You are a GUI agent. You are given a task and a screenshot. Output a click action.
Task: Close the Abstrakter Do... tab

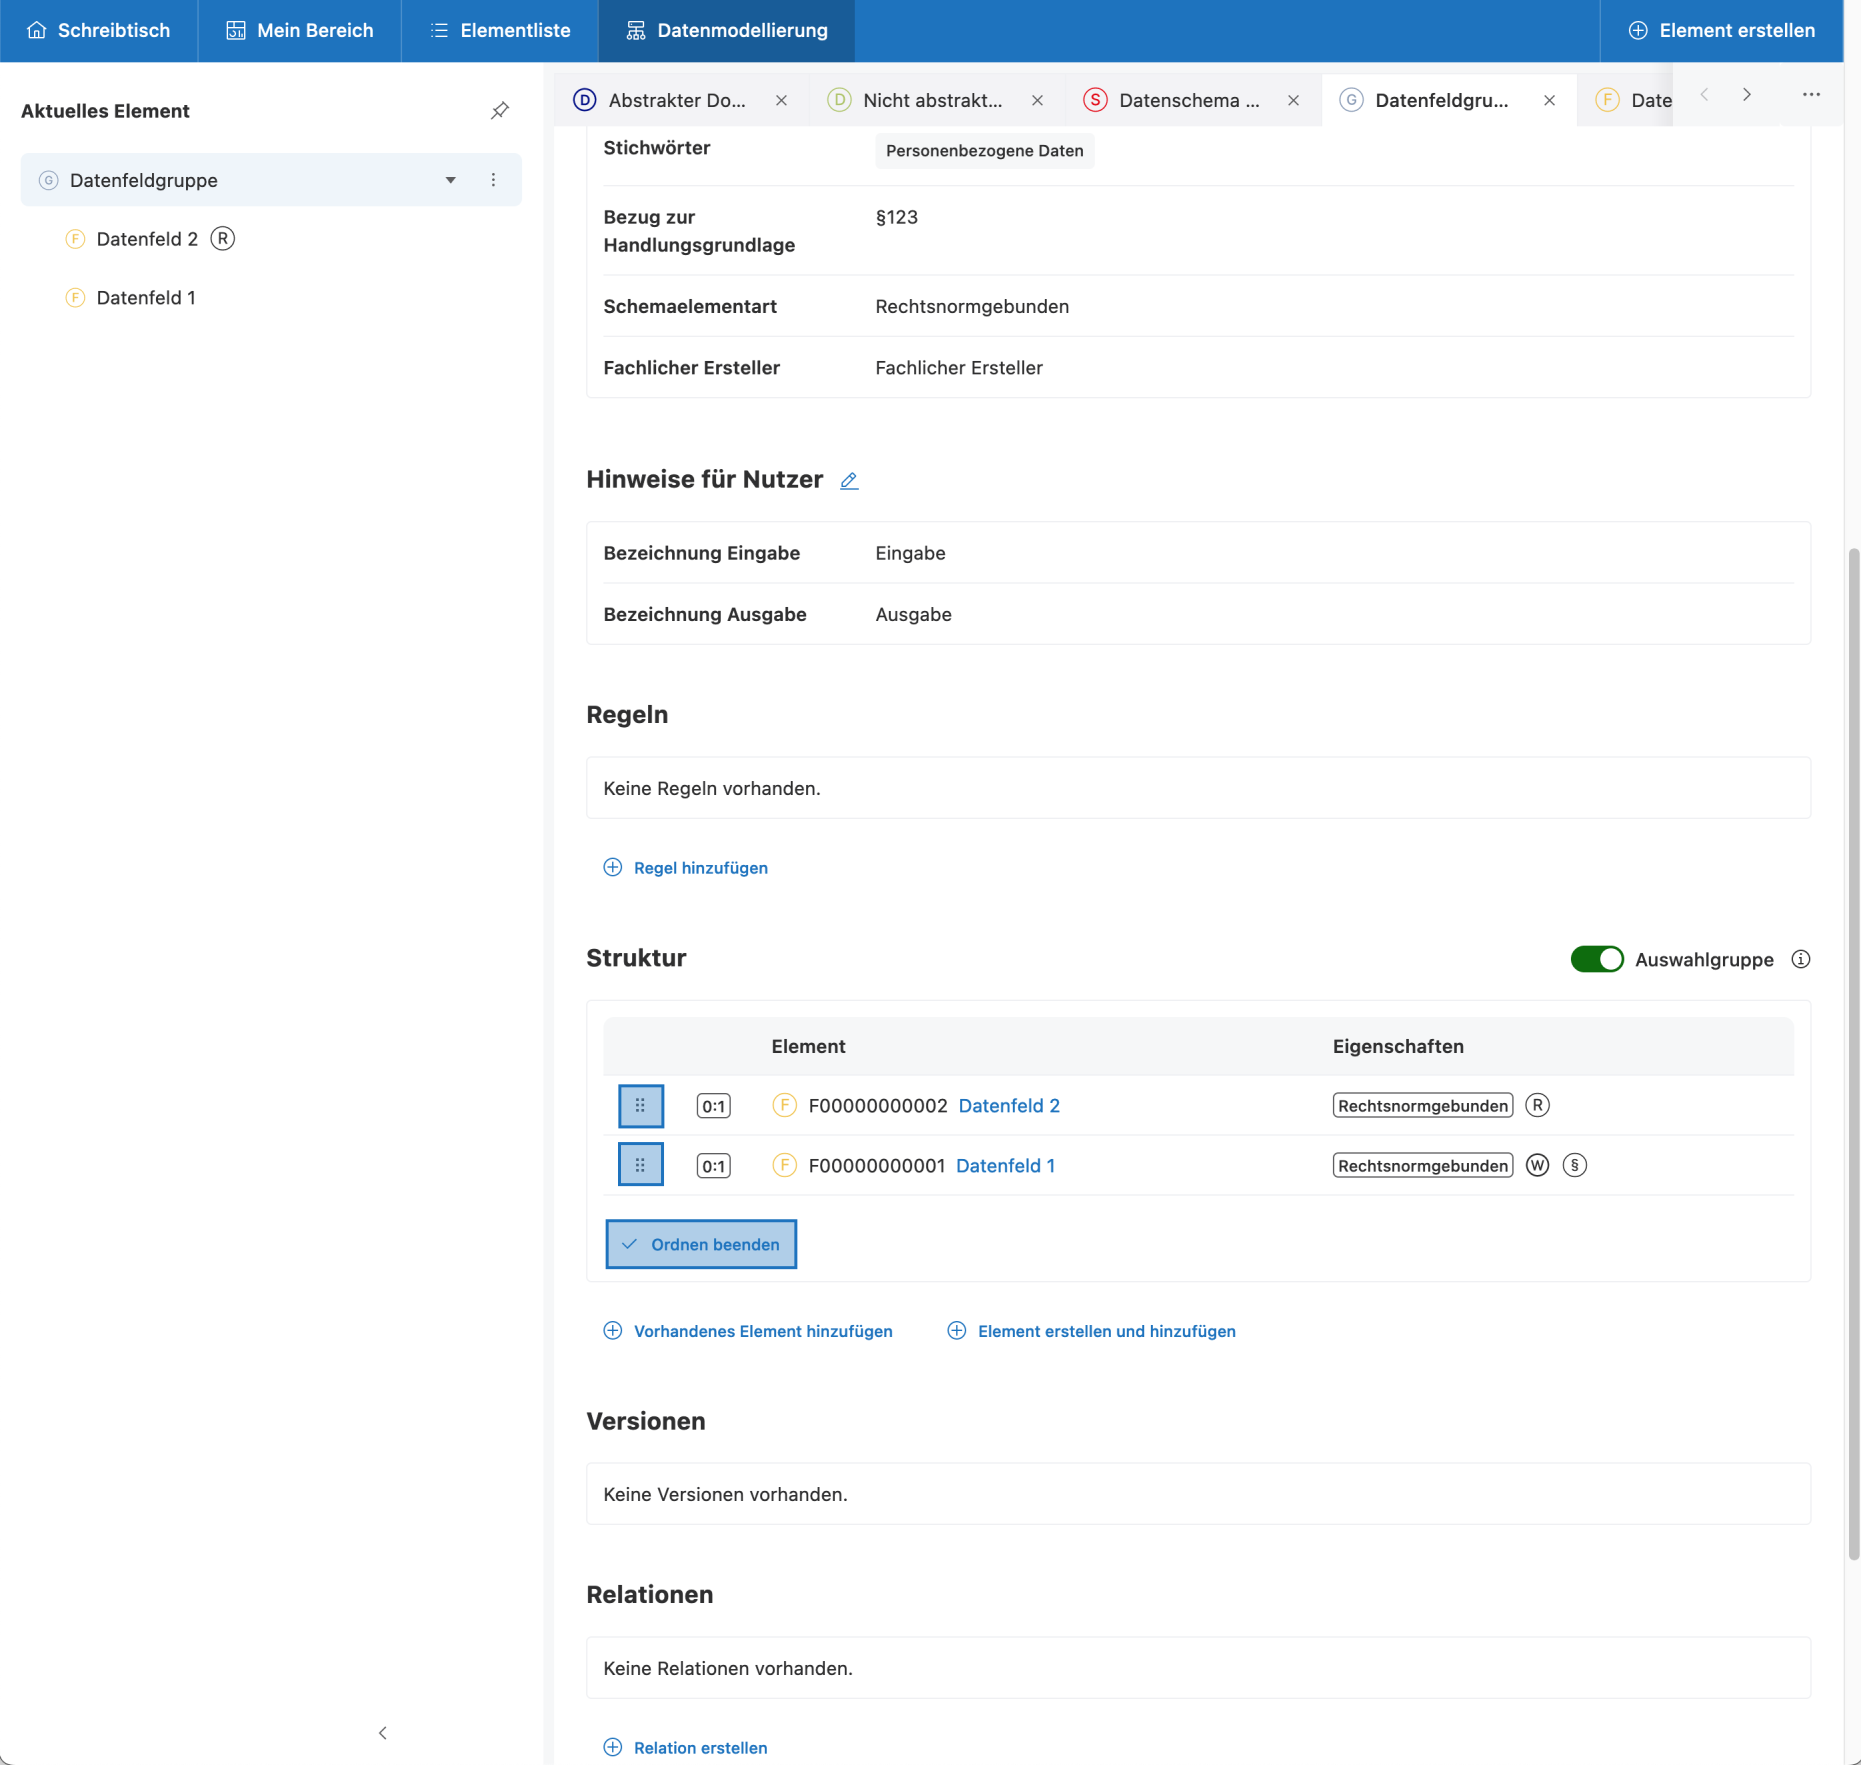(781, 100)
